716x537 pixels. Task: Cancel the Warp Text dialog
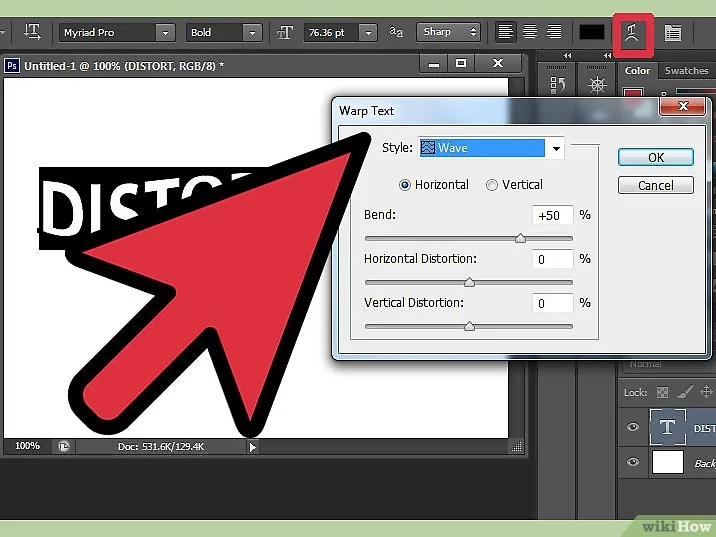coord(655,185)
